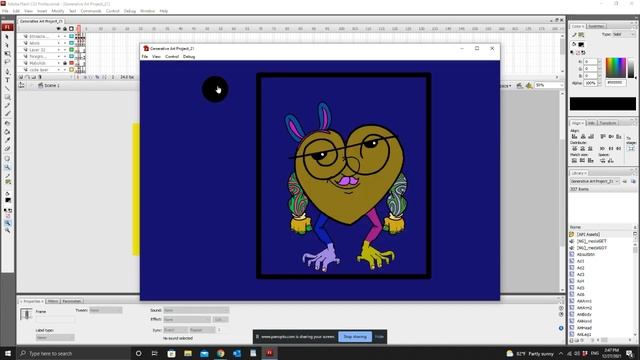Screen dimensions: 640x360
Task: Pick a hue in the color spectrum box
Action: (x=616, y=68)
